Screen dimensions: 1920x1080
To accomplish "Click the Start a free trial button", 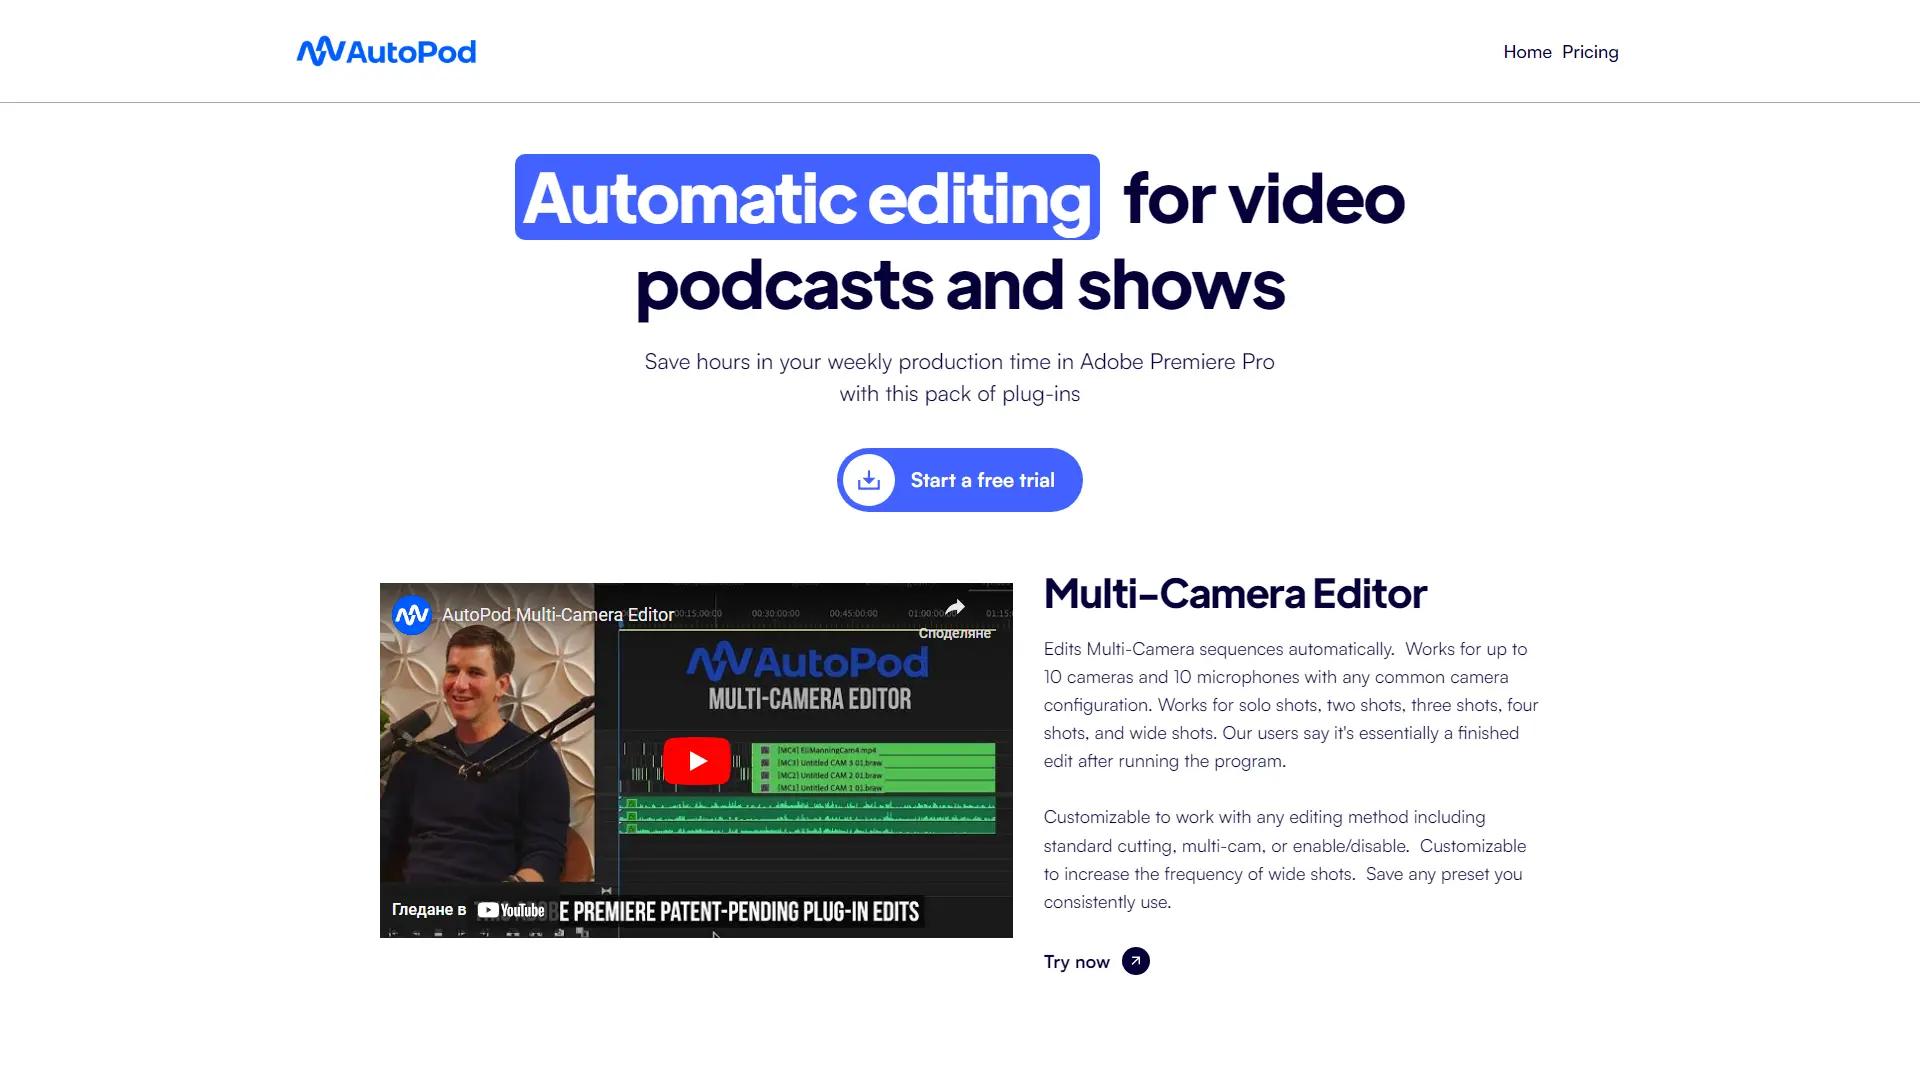I will [x=959, y=480].
